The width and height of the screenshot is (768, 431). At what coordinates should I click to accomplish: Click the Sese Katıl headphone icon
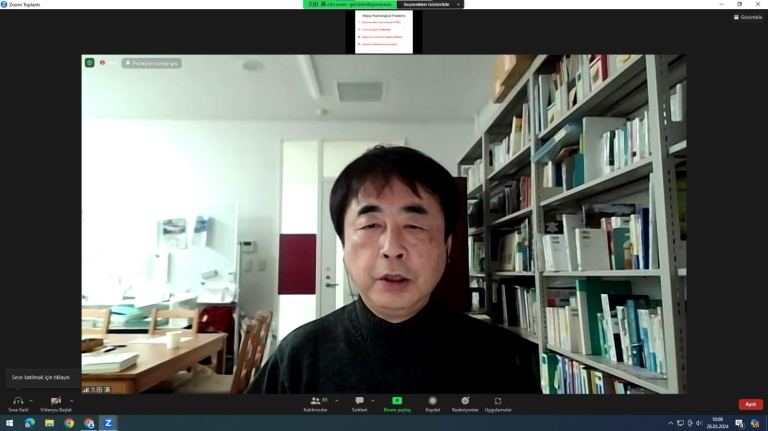(x=18, y=401)
